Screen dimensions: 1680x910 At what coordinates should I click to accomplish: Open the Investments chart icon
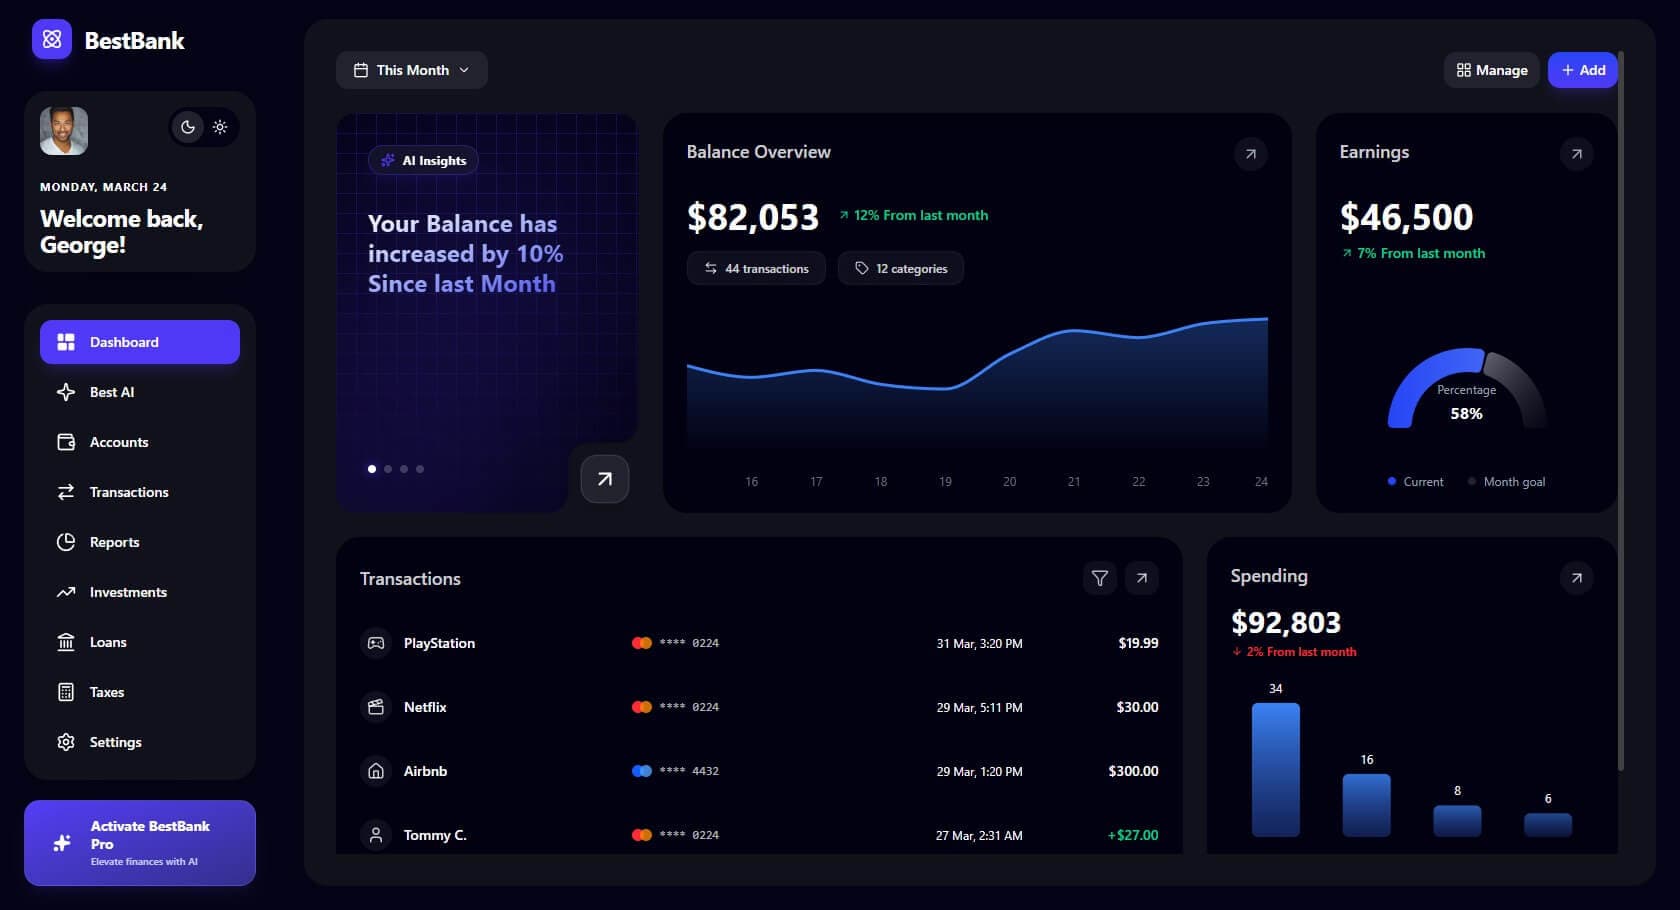(x=65, y=591)
